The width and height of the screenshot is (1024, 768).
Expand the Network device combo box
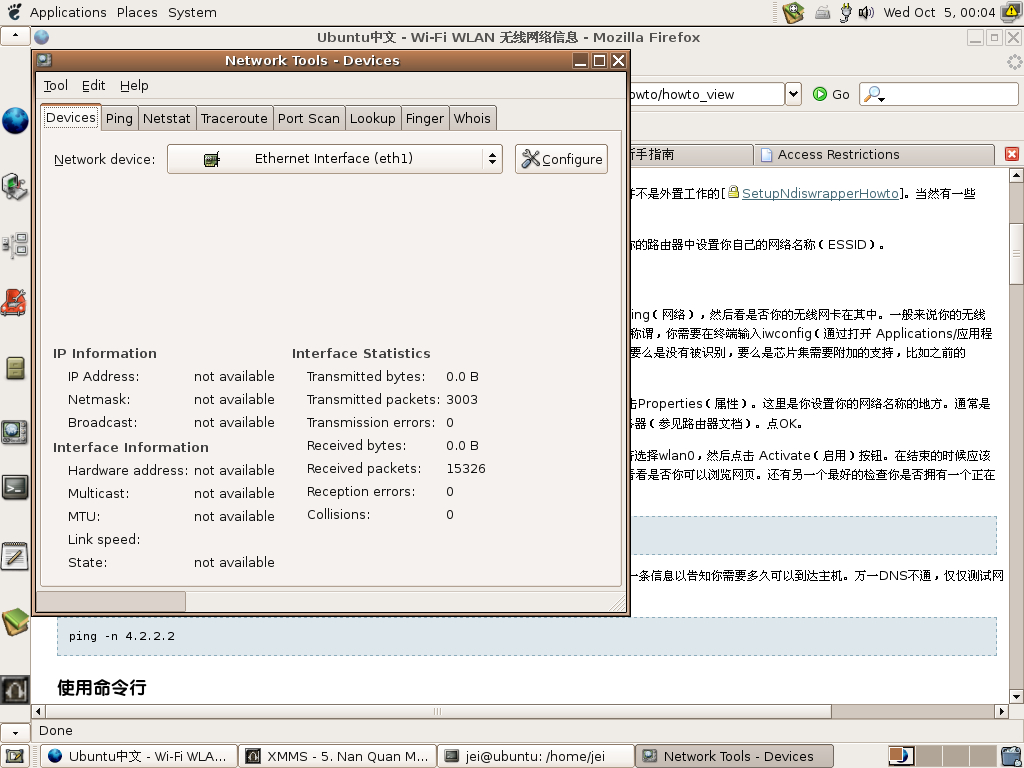[334, 159]
